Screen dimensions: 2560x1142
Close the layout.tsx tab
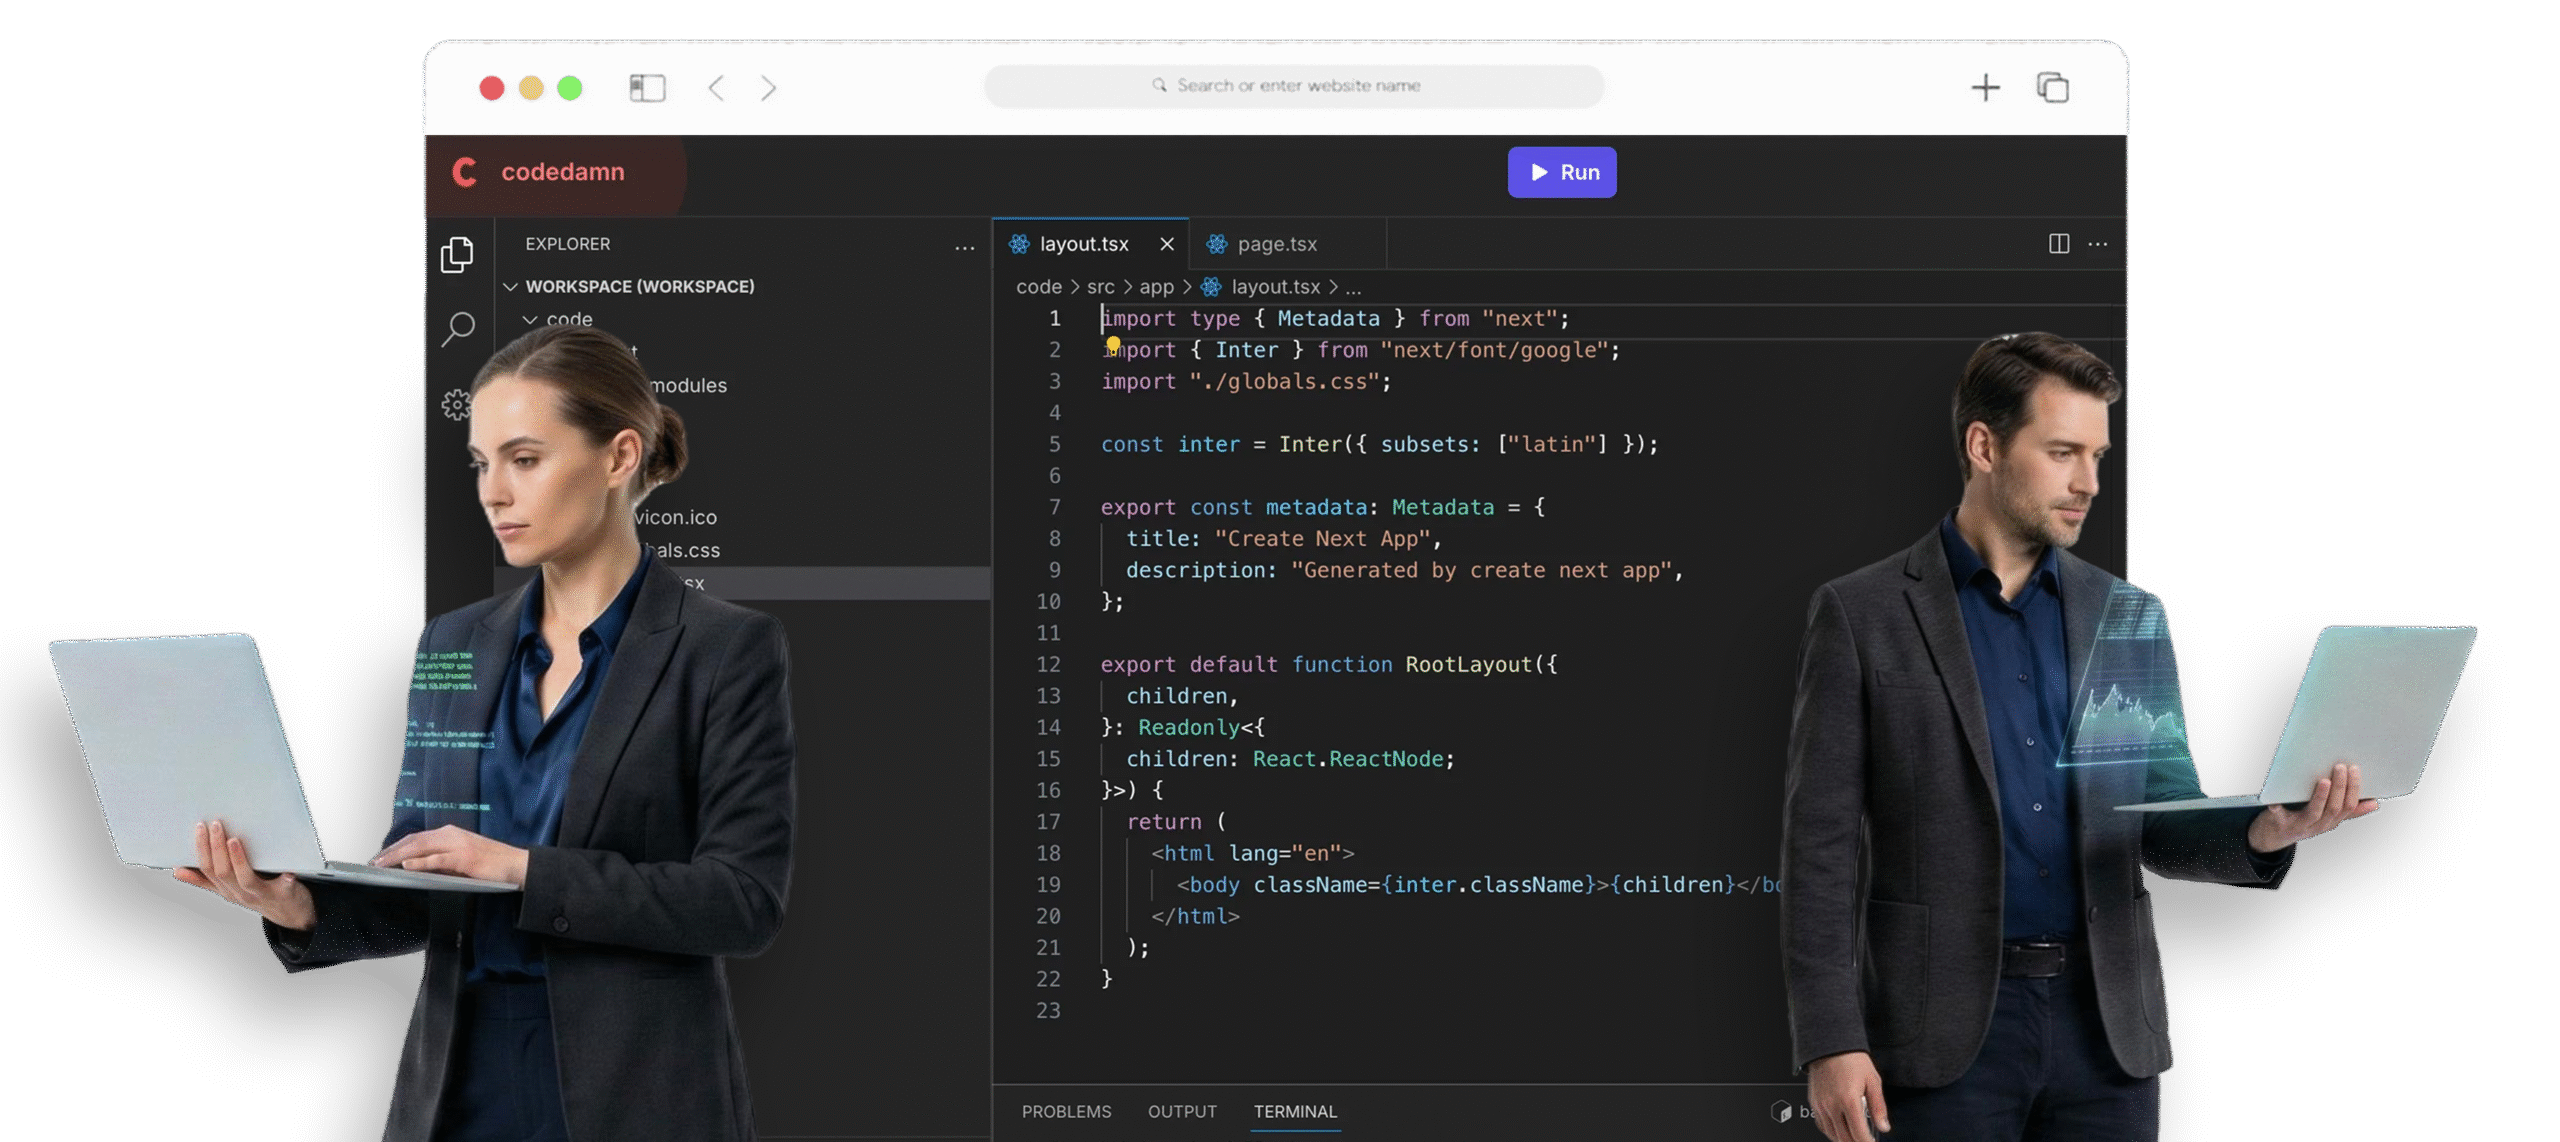pyautogui.click(x=1166, y=244)
